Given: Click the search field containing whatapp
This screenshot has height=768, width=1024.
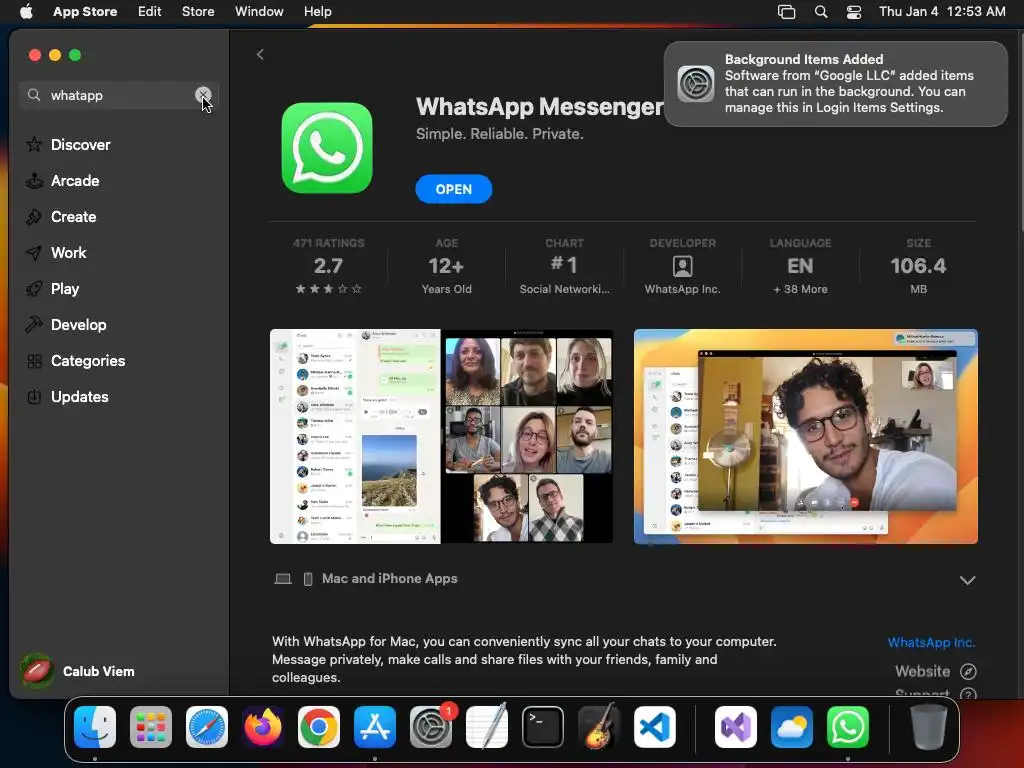Looking at the screenshot, I should 118,95.
